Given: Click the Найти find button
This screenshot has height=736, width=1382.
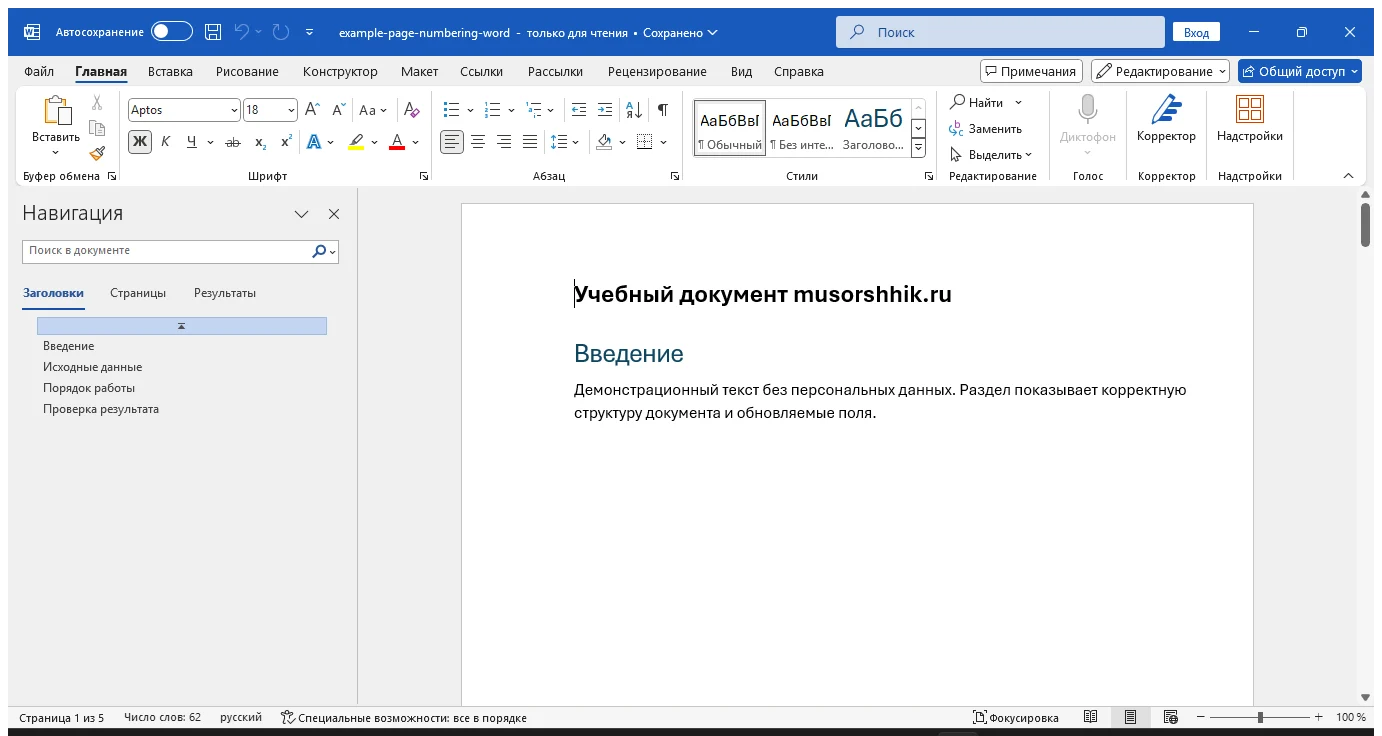Looking at the screenshot, I should pyautogui.click(x=976, y=102).
